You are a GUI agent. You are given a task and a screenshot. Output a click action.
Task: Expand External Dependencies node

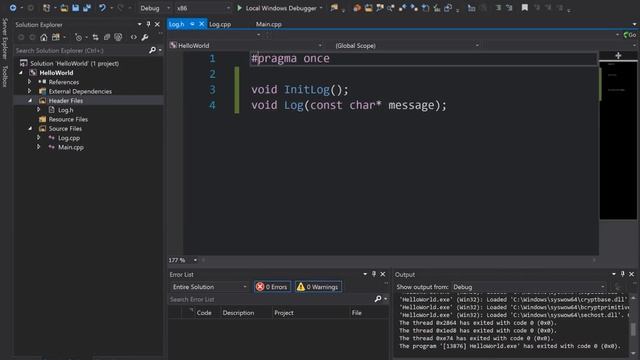coord(29,91)
